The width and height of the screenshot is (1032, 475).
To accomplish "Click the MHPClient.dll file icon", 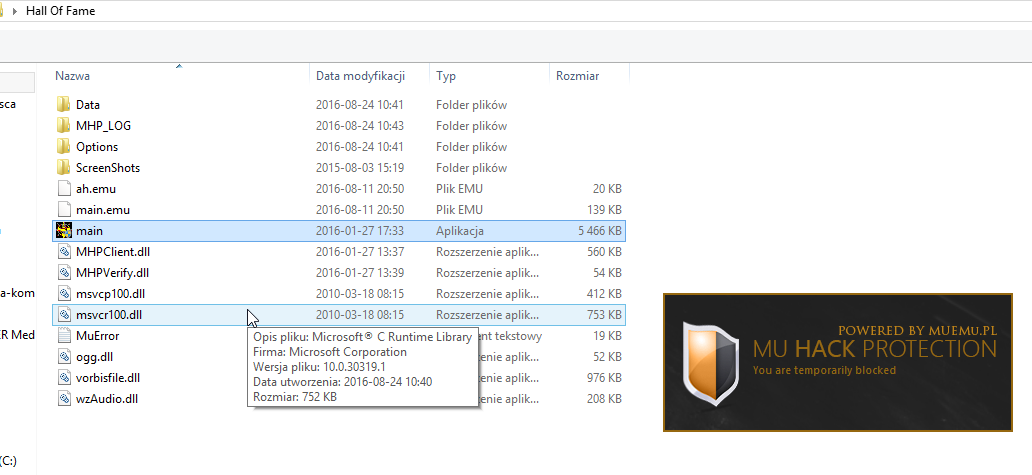I will pyautogui.click(x=63, y=251).
